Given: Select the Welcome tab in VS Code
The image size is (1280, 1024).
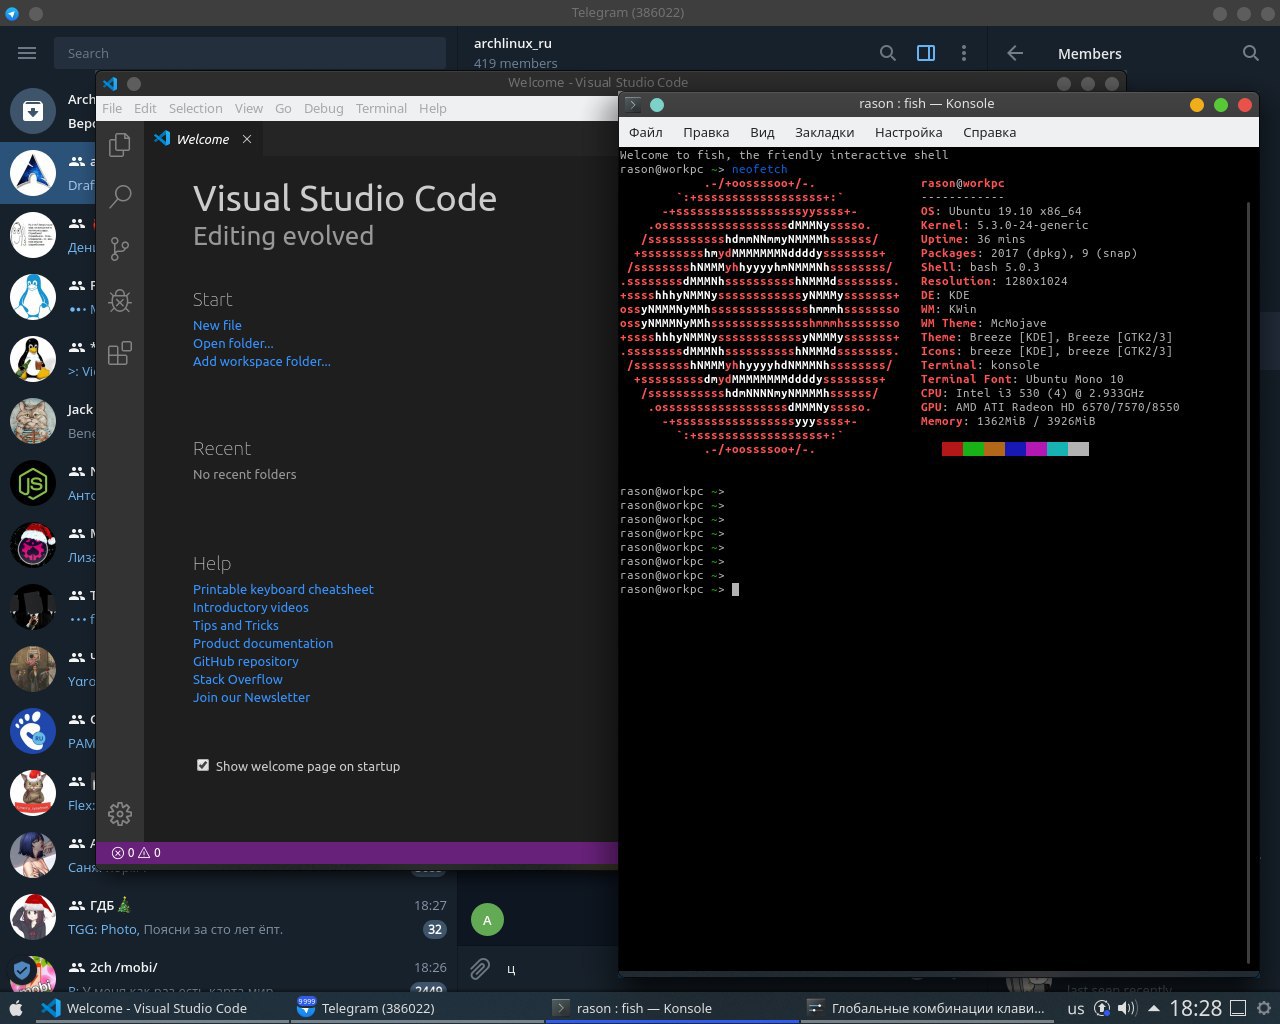Looking at the screenshot, I should click(x=203, y=139).
